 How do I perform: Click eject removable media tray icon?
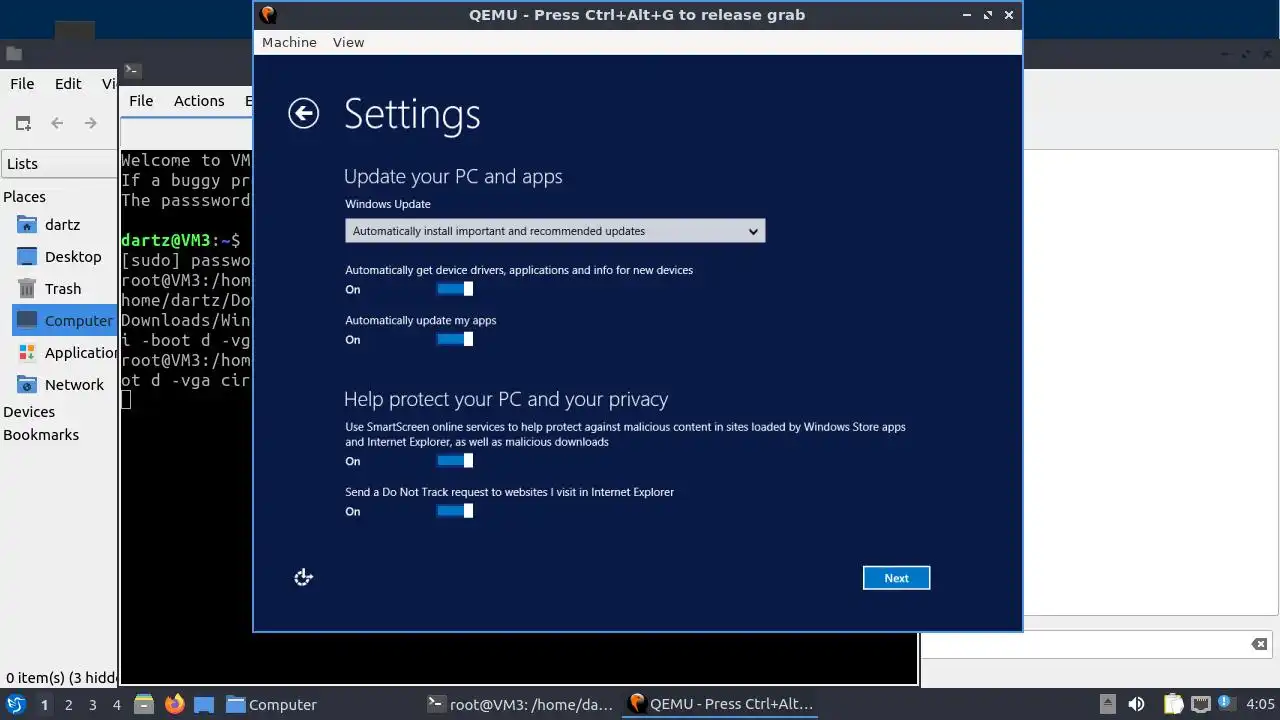point(1107,704)
